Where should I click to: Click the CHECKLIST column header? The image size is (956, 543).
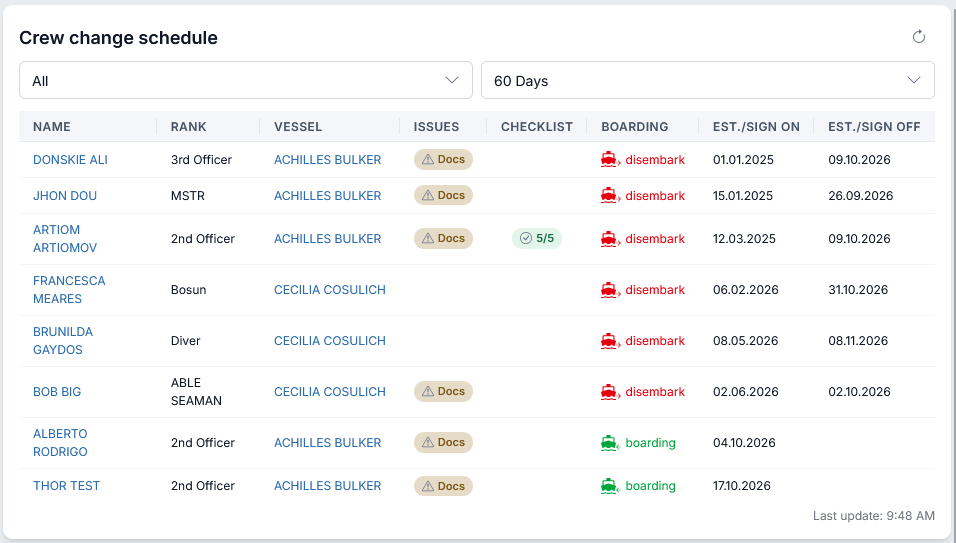click(x=537, y=127)
